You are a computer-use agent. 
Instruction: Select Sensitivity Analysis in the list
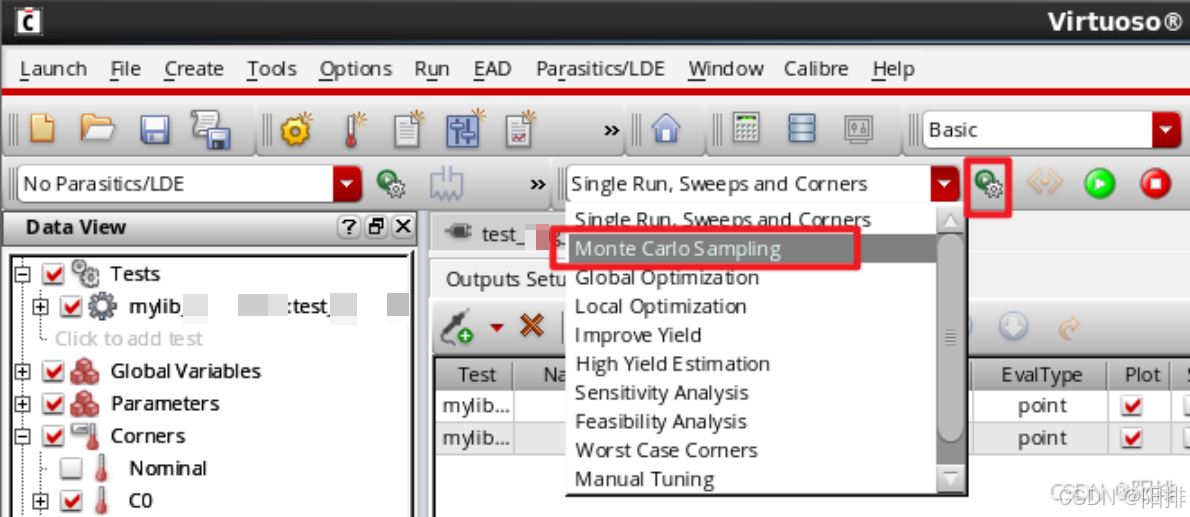coord(751,393)
